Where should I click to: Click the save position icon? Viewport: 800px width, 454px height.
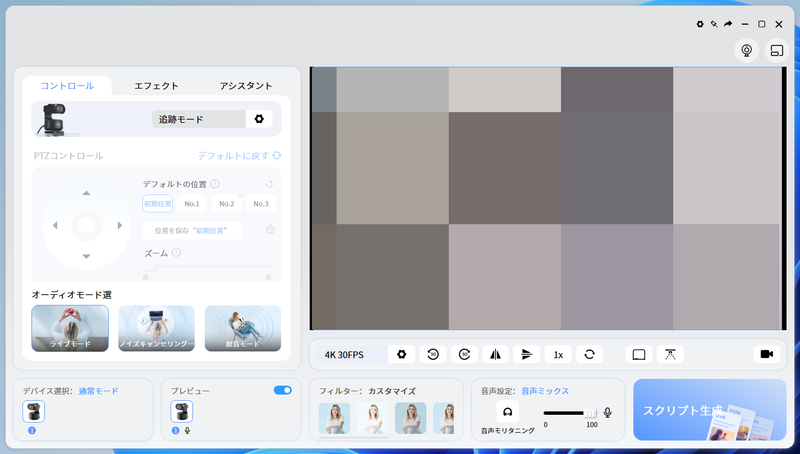click(x=270, y=230)
